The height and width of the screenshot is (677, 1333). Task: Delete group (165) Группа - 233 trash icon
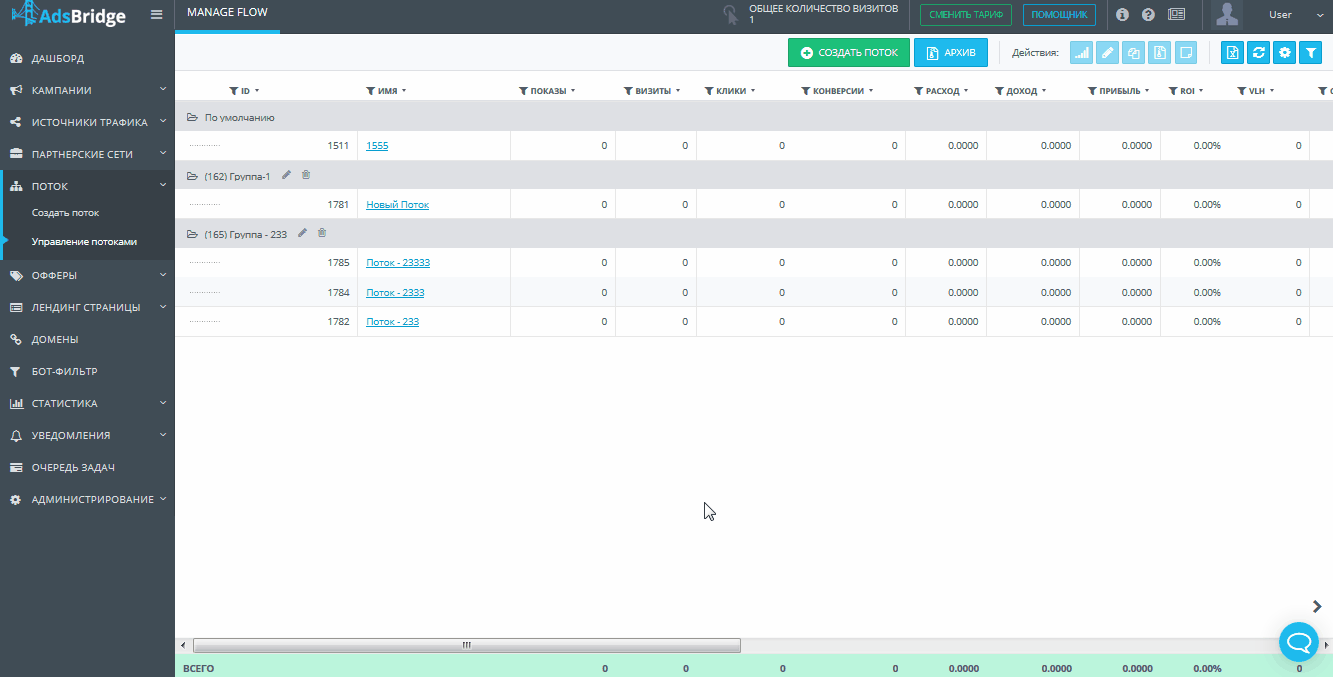click(x=322, y=233)
